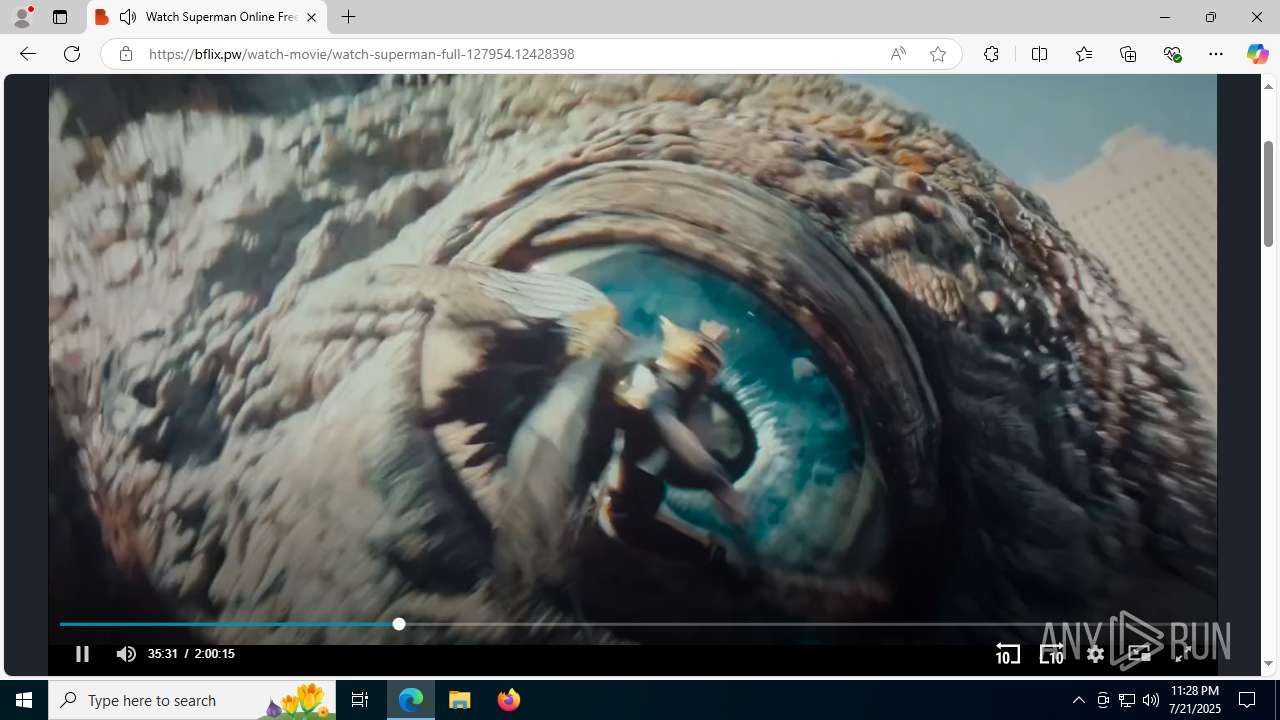Select the Watch Superman Online tab
1280x720 pixels.
pos(207,17)
